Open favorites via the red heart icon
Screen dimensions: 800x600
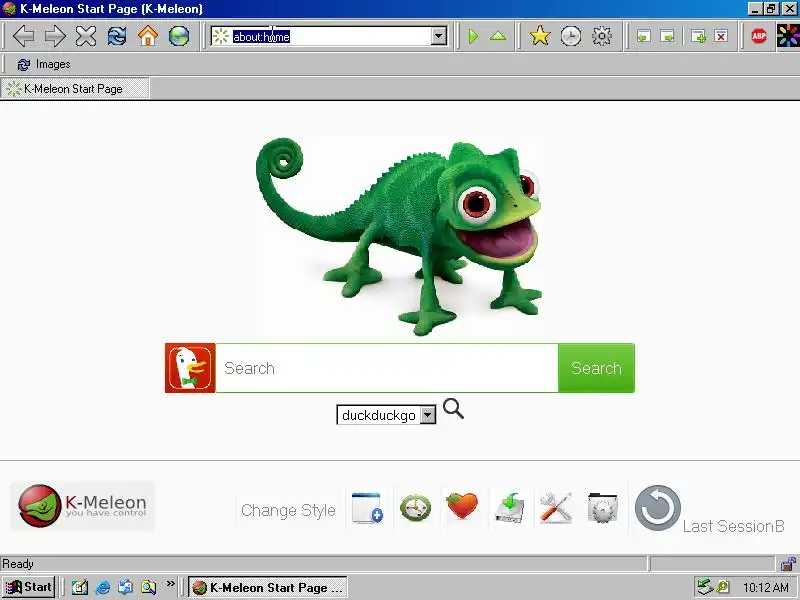pyautogui.click(x=462, y=506)
